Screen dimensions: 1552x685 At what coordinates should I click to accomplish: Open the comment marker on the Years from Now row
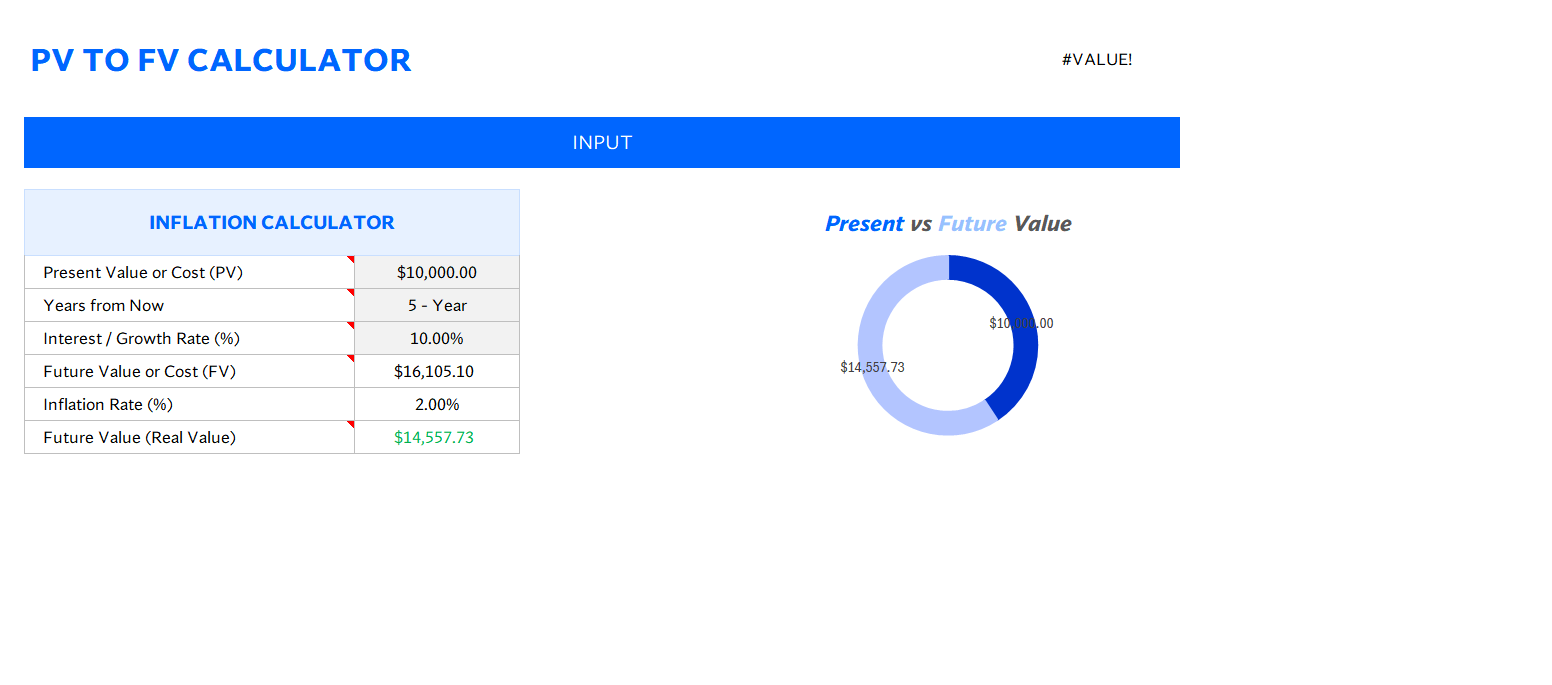pyautogui.click(x=351, y=292)
